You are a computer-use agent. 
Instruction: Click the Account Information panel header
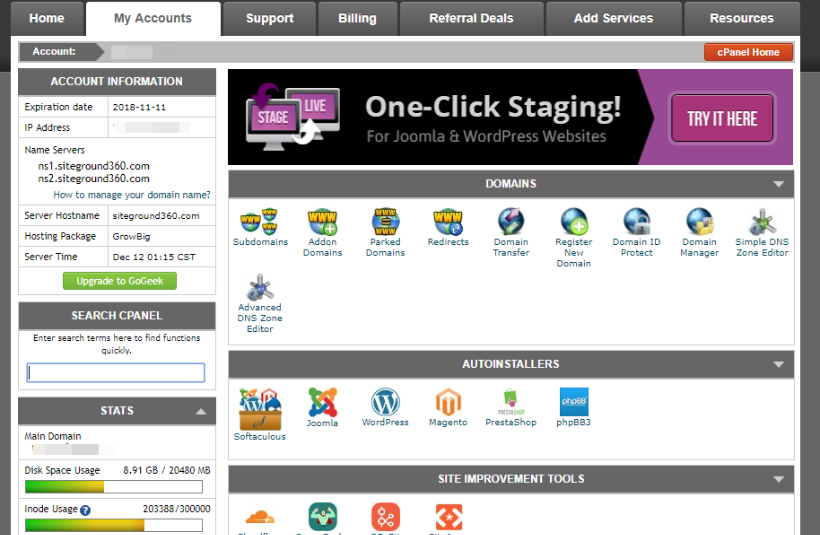point(117,82)
